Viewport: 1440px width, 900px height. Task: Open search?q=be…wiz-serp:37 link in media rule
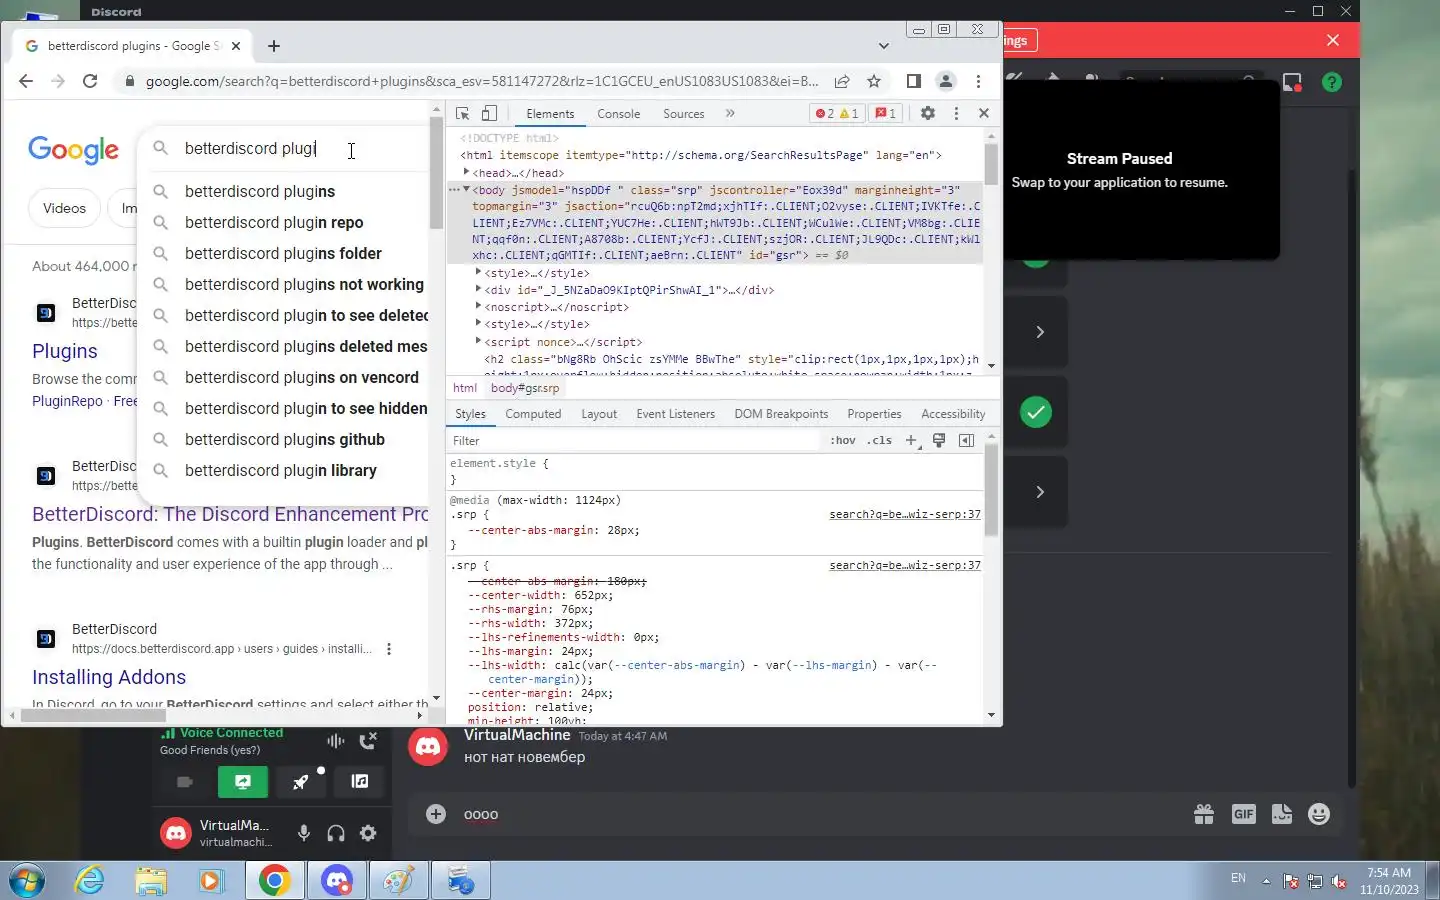(905, 514)
